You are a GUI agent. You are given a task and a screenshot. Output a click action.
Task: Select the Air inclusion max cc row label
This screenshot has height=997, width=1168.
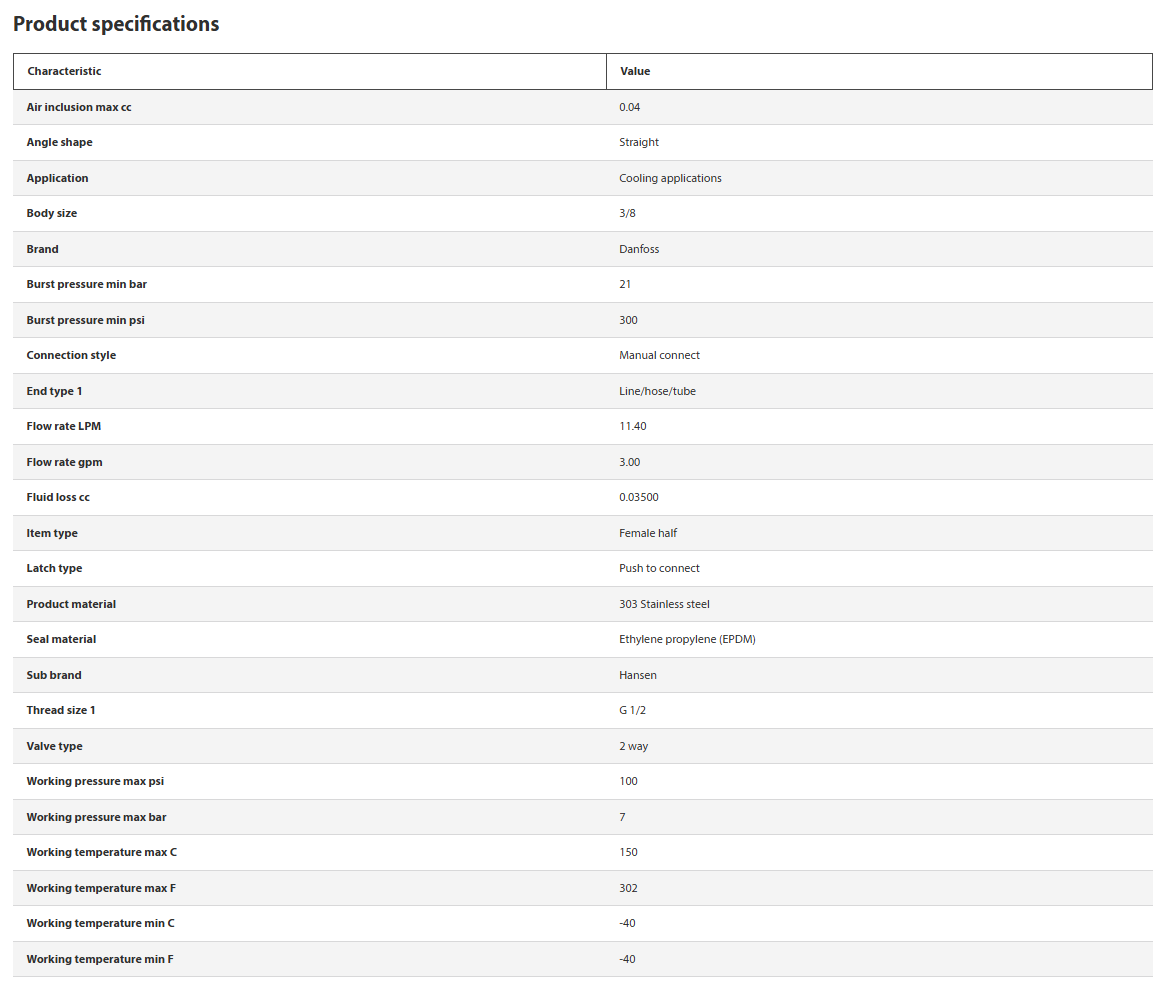(x=79, y=107)
